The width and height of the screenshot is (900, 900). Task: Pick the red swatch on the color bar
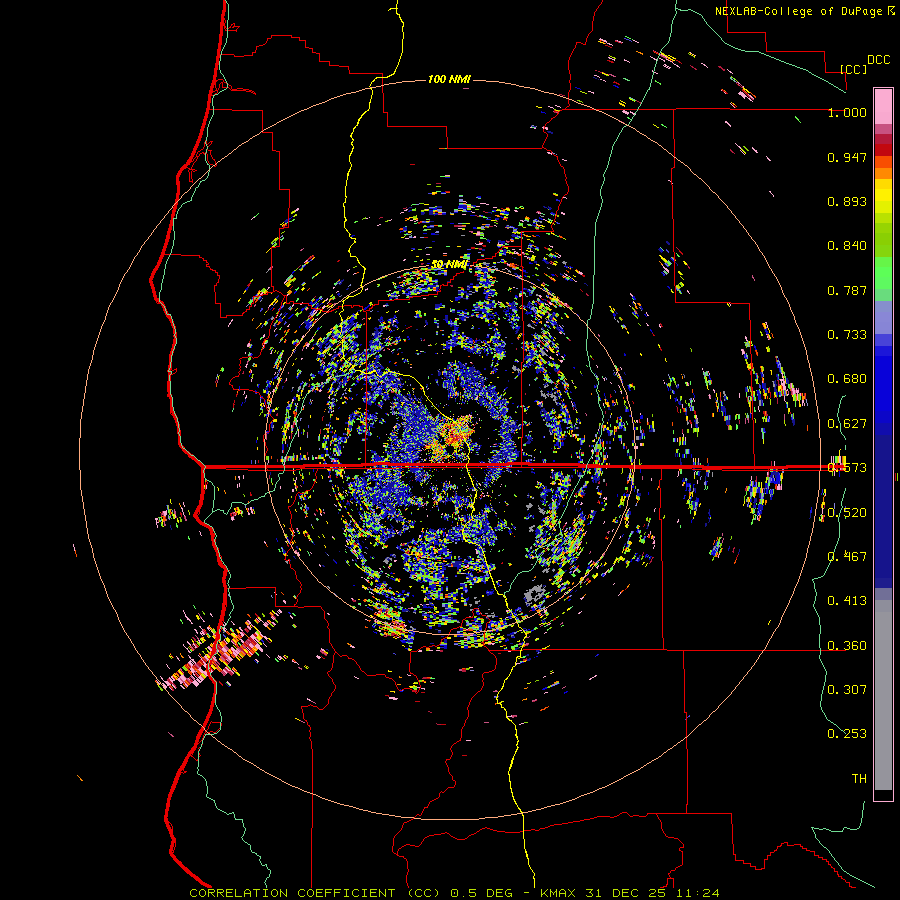coord(883,150)
